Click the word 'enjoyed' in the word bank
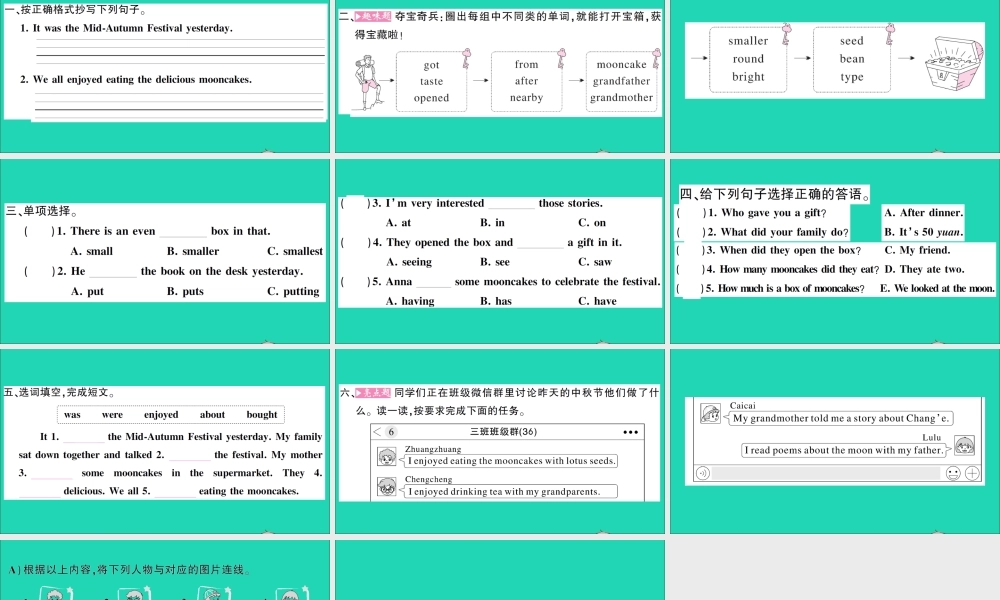The width and height of the screenshot is (1000, 600). pyautogui.click(x=161, y=414)
